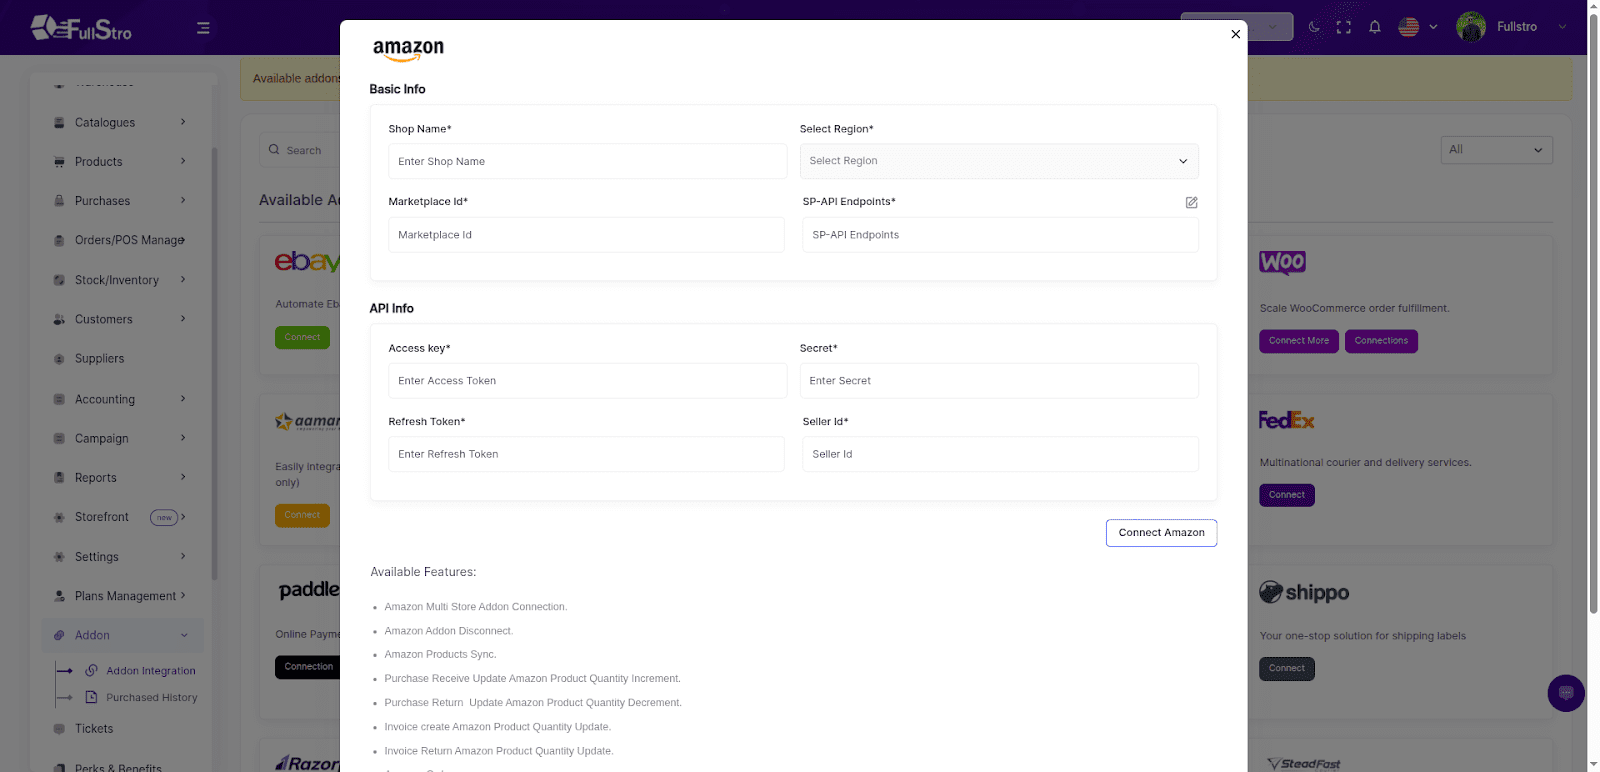The height and width of the screenshot is (772, 1600).
Task: Open the Suppliers menu item
Action: coord(100,359)
